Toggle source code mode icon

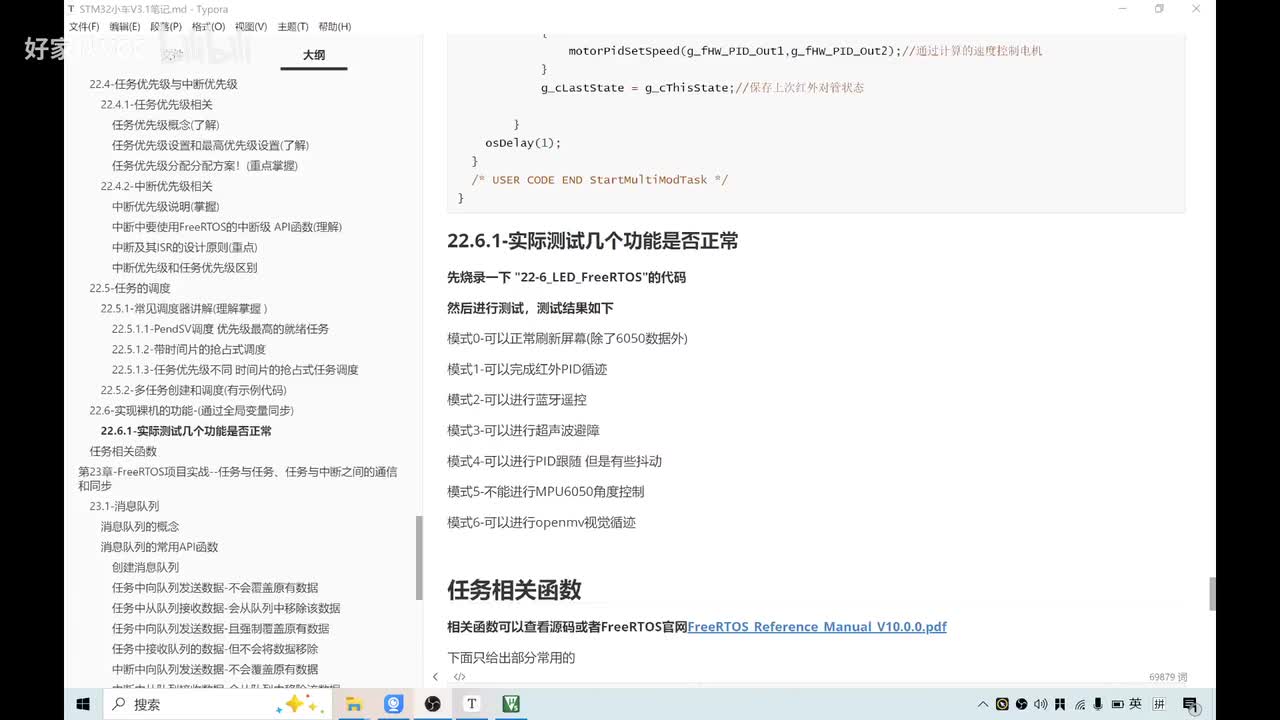point(460,677)
